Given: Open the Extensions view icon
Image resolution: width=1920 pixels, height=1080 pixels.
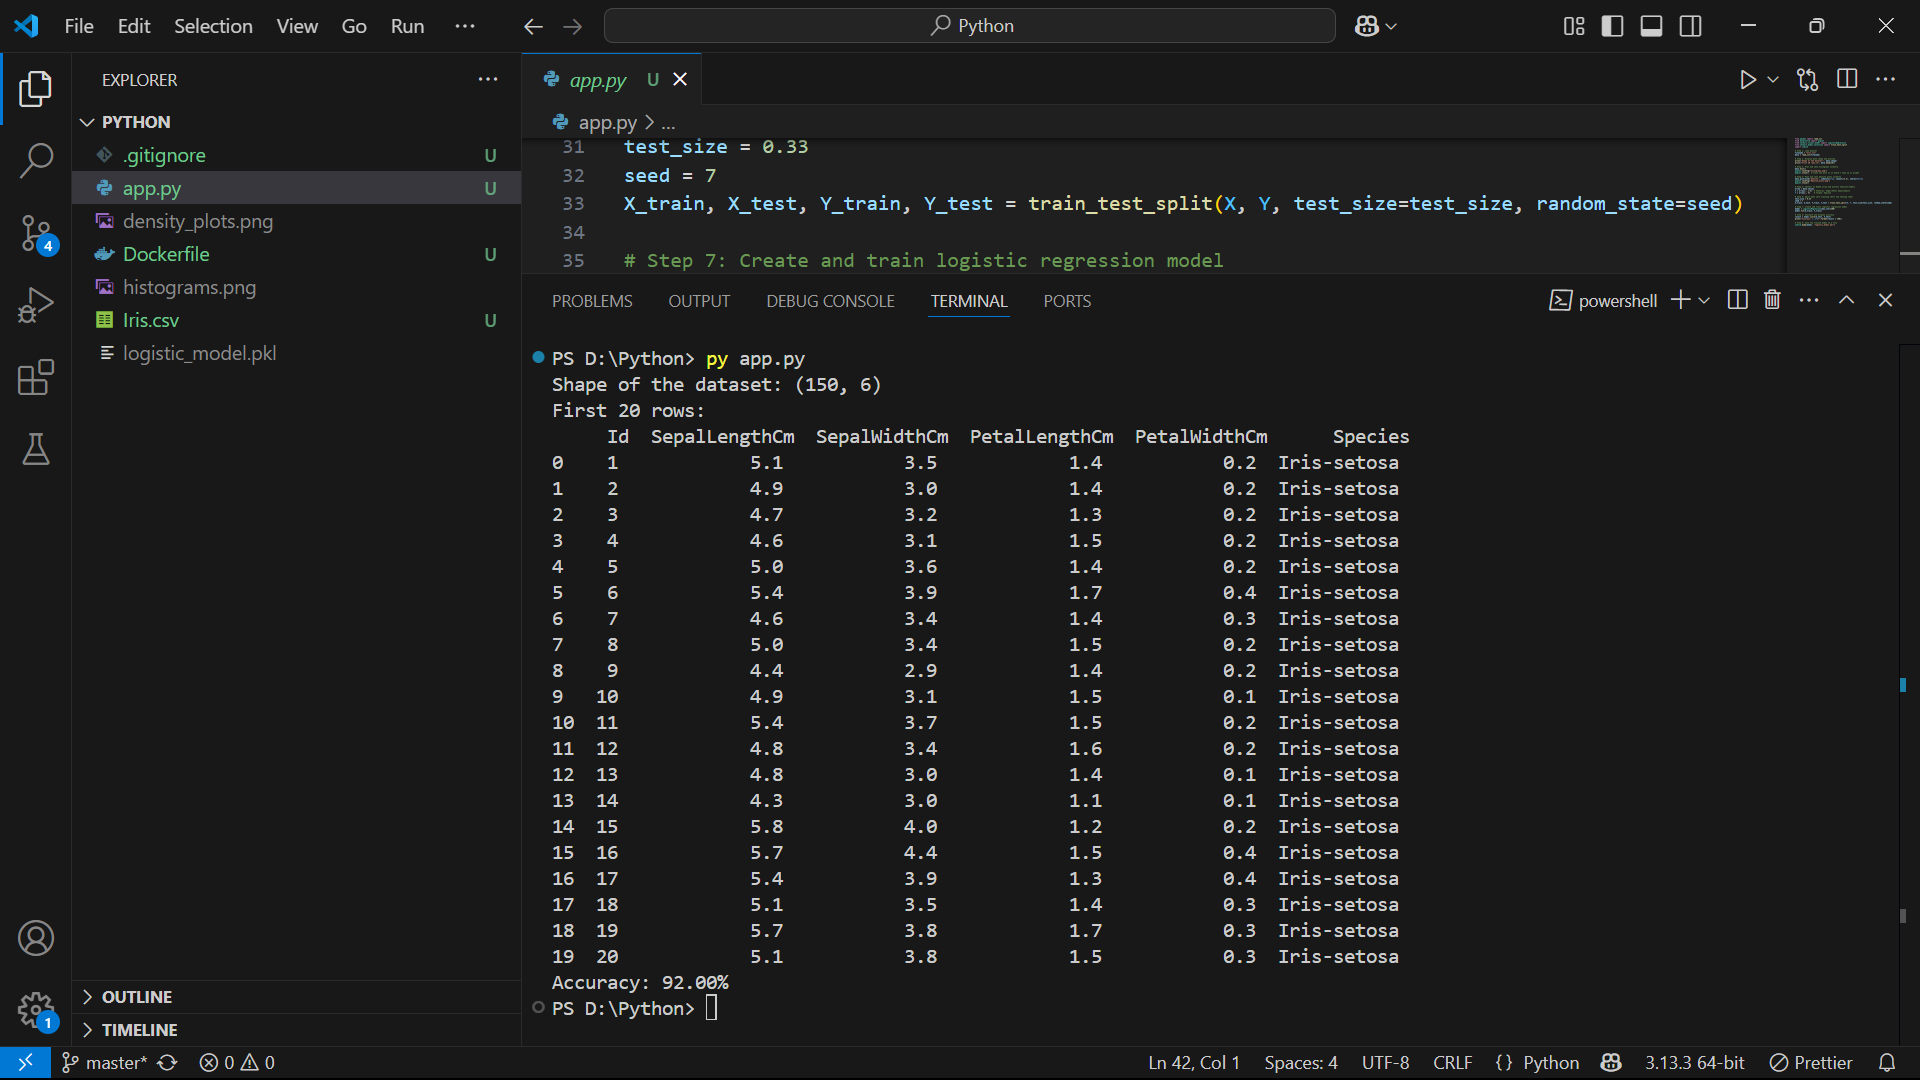Looking at the screenshot, I should pos(36,377).
